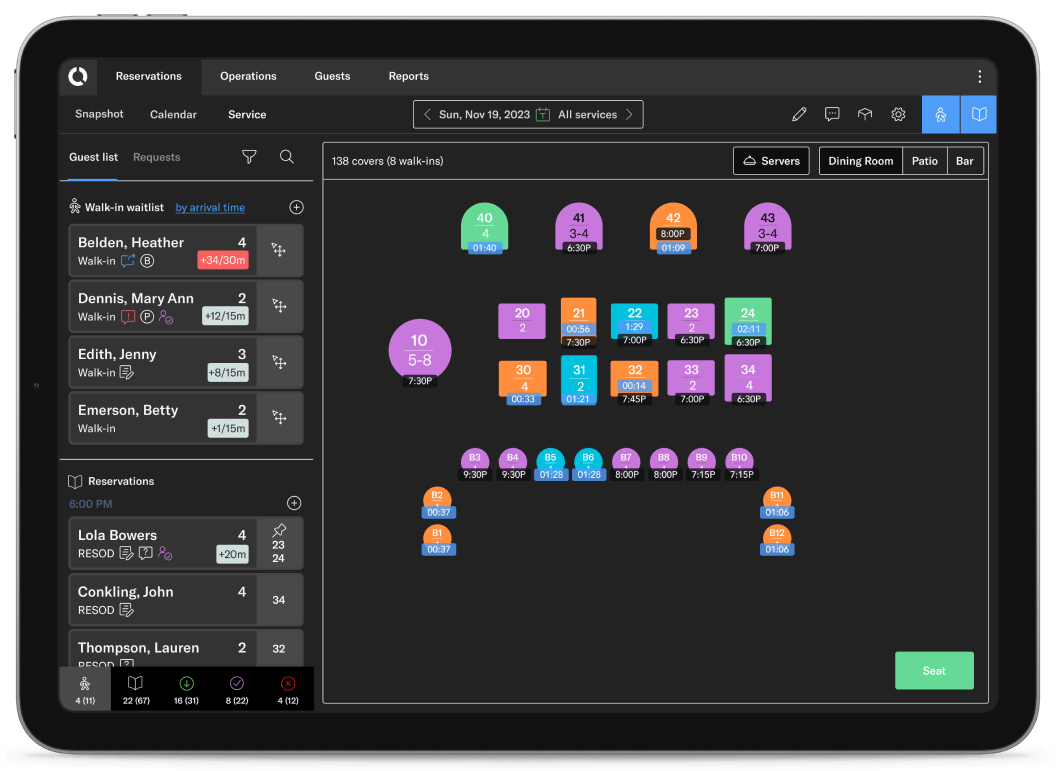Go to next day arrow
1056x771 pixels.
click(x=630, y=114)
